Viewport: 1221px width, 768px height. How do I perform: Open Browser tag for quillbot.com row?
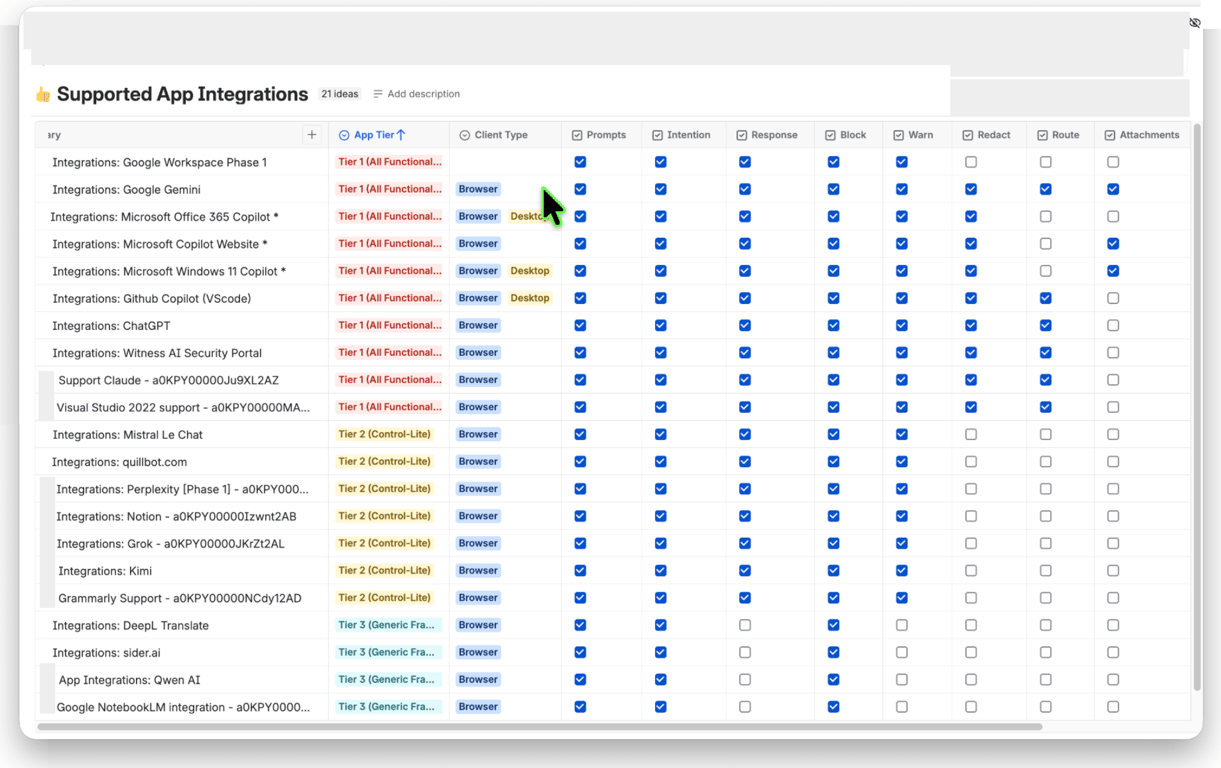coord(478,461)
